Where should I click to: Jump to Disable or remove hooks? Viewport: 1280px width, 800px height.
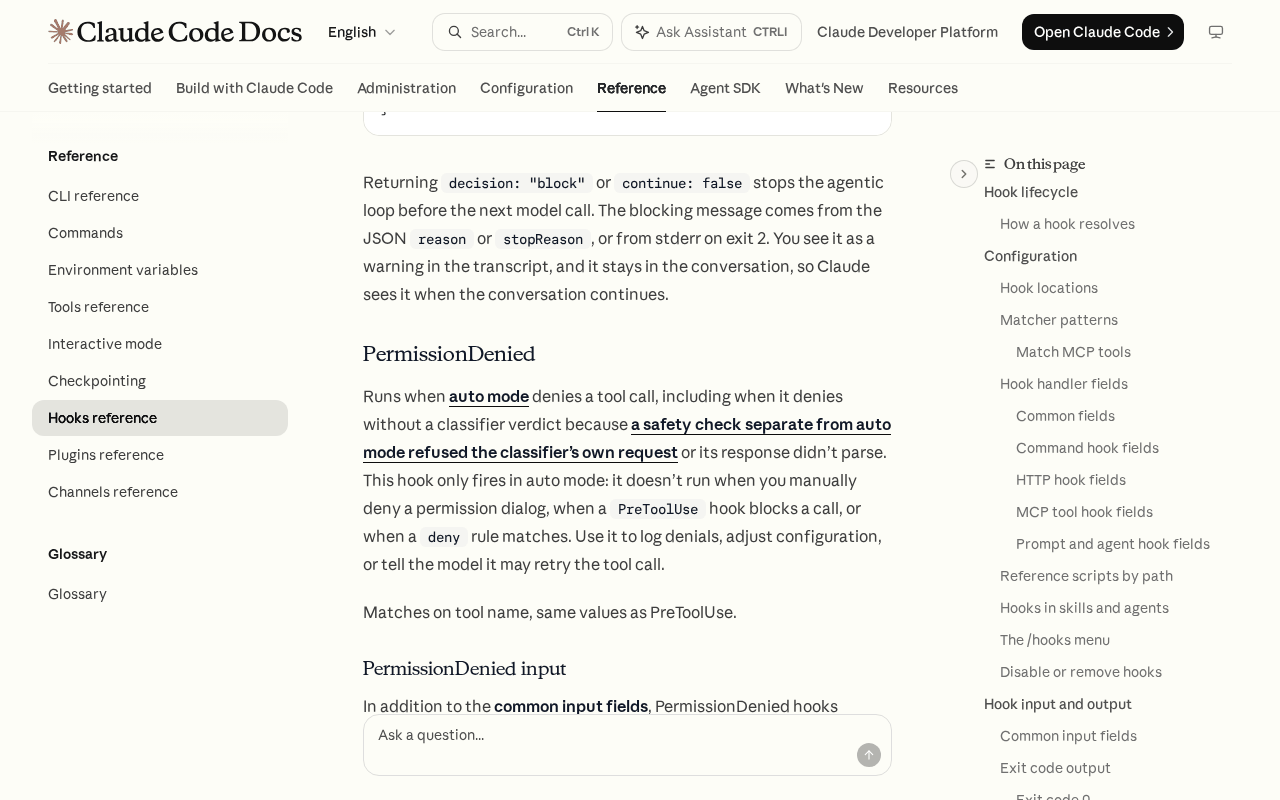(1081, 672)
